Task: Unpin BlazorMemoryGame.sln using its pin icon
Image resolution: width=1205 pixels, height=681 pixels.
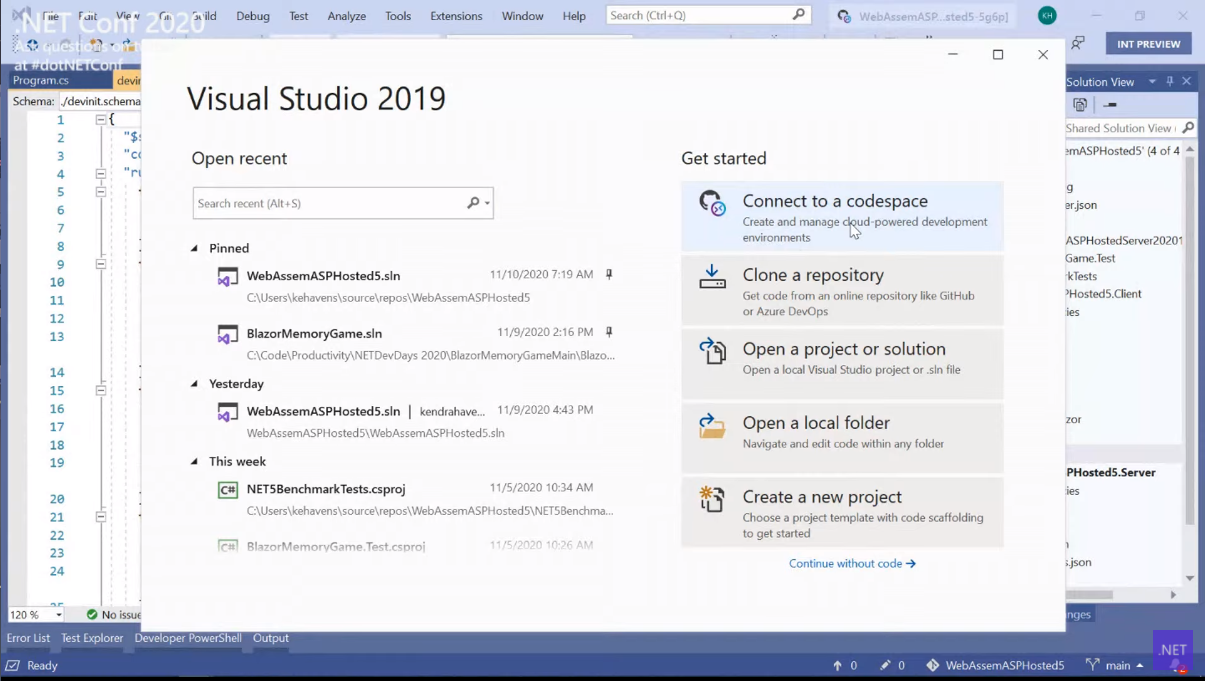Action: coord(609,333)
